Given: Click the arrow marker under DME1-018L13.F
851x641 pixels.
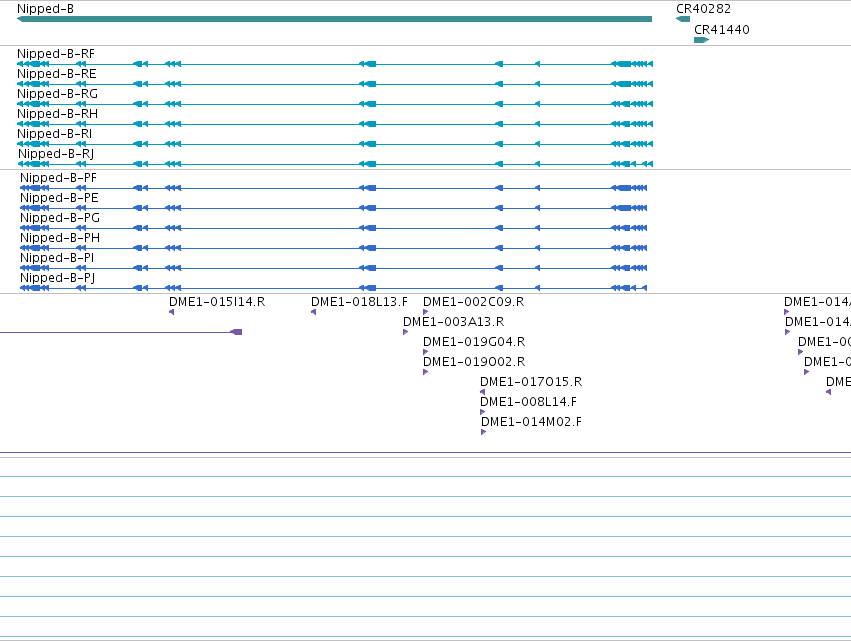Looking at the screenshot, I should (314, 312).
